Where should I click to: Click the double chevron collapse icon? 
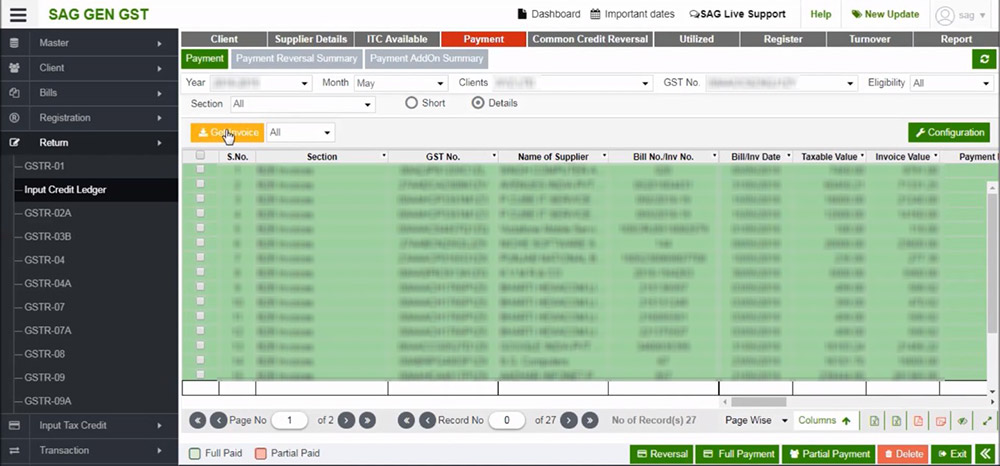(x=986, y=454)
